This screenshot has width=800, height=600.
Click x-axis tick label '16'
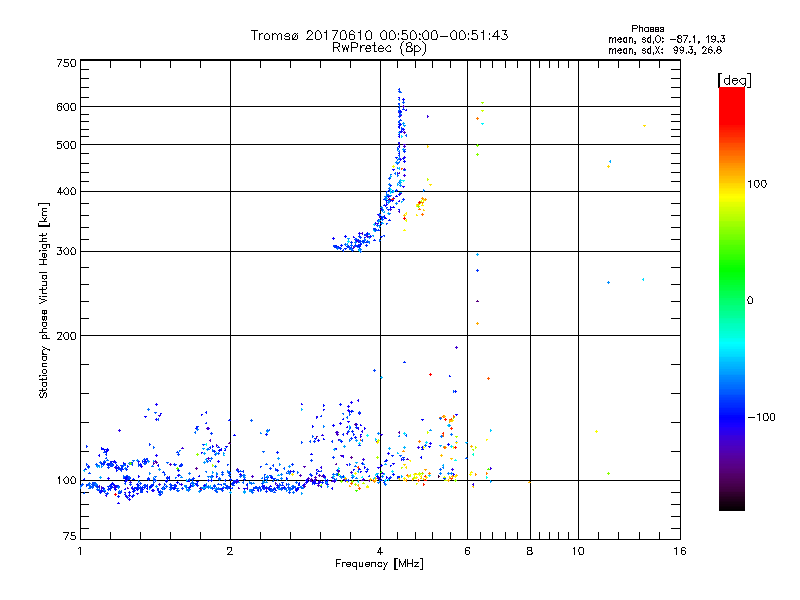click(x=680, y=551)
